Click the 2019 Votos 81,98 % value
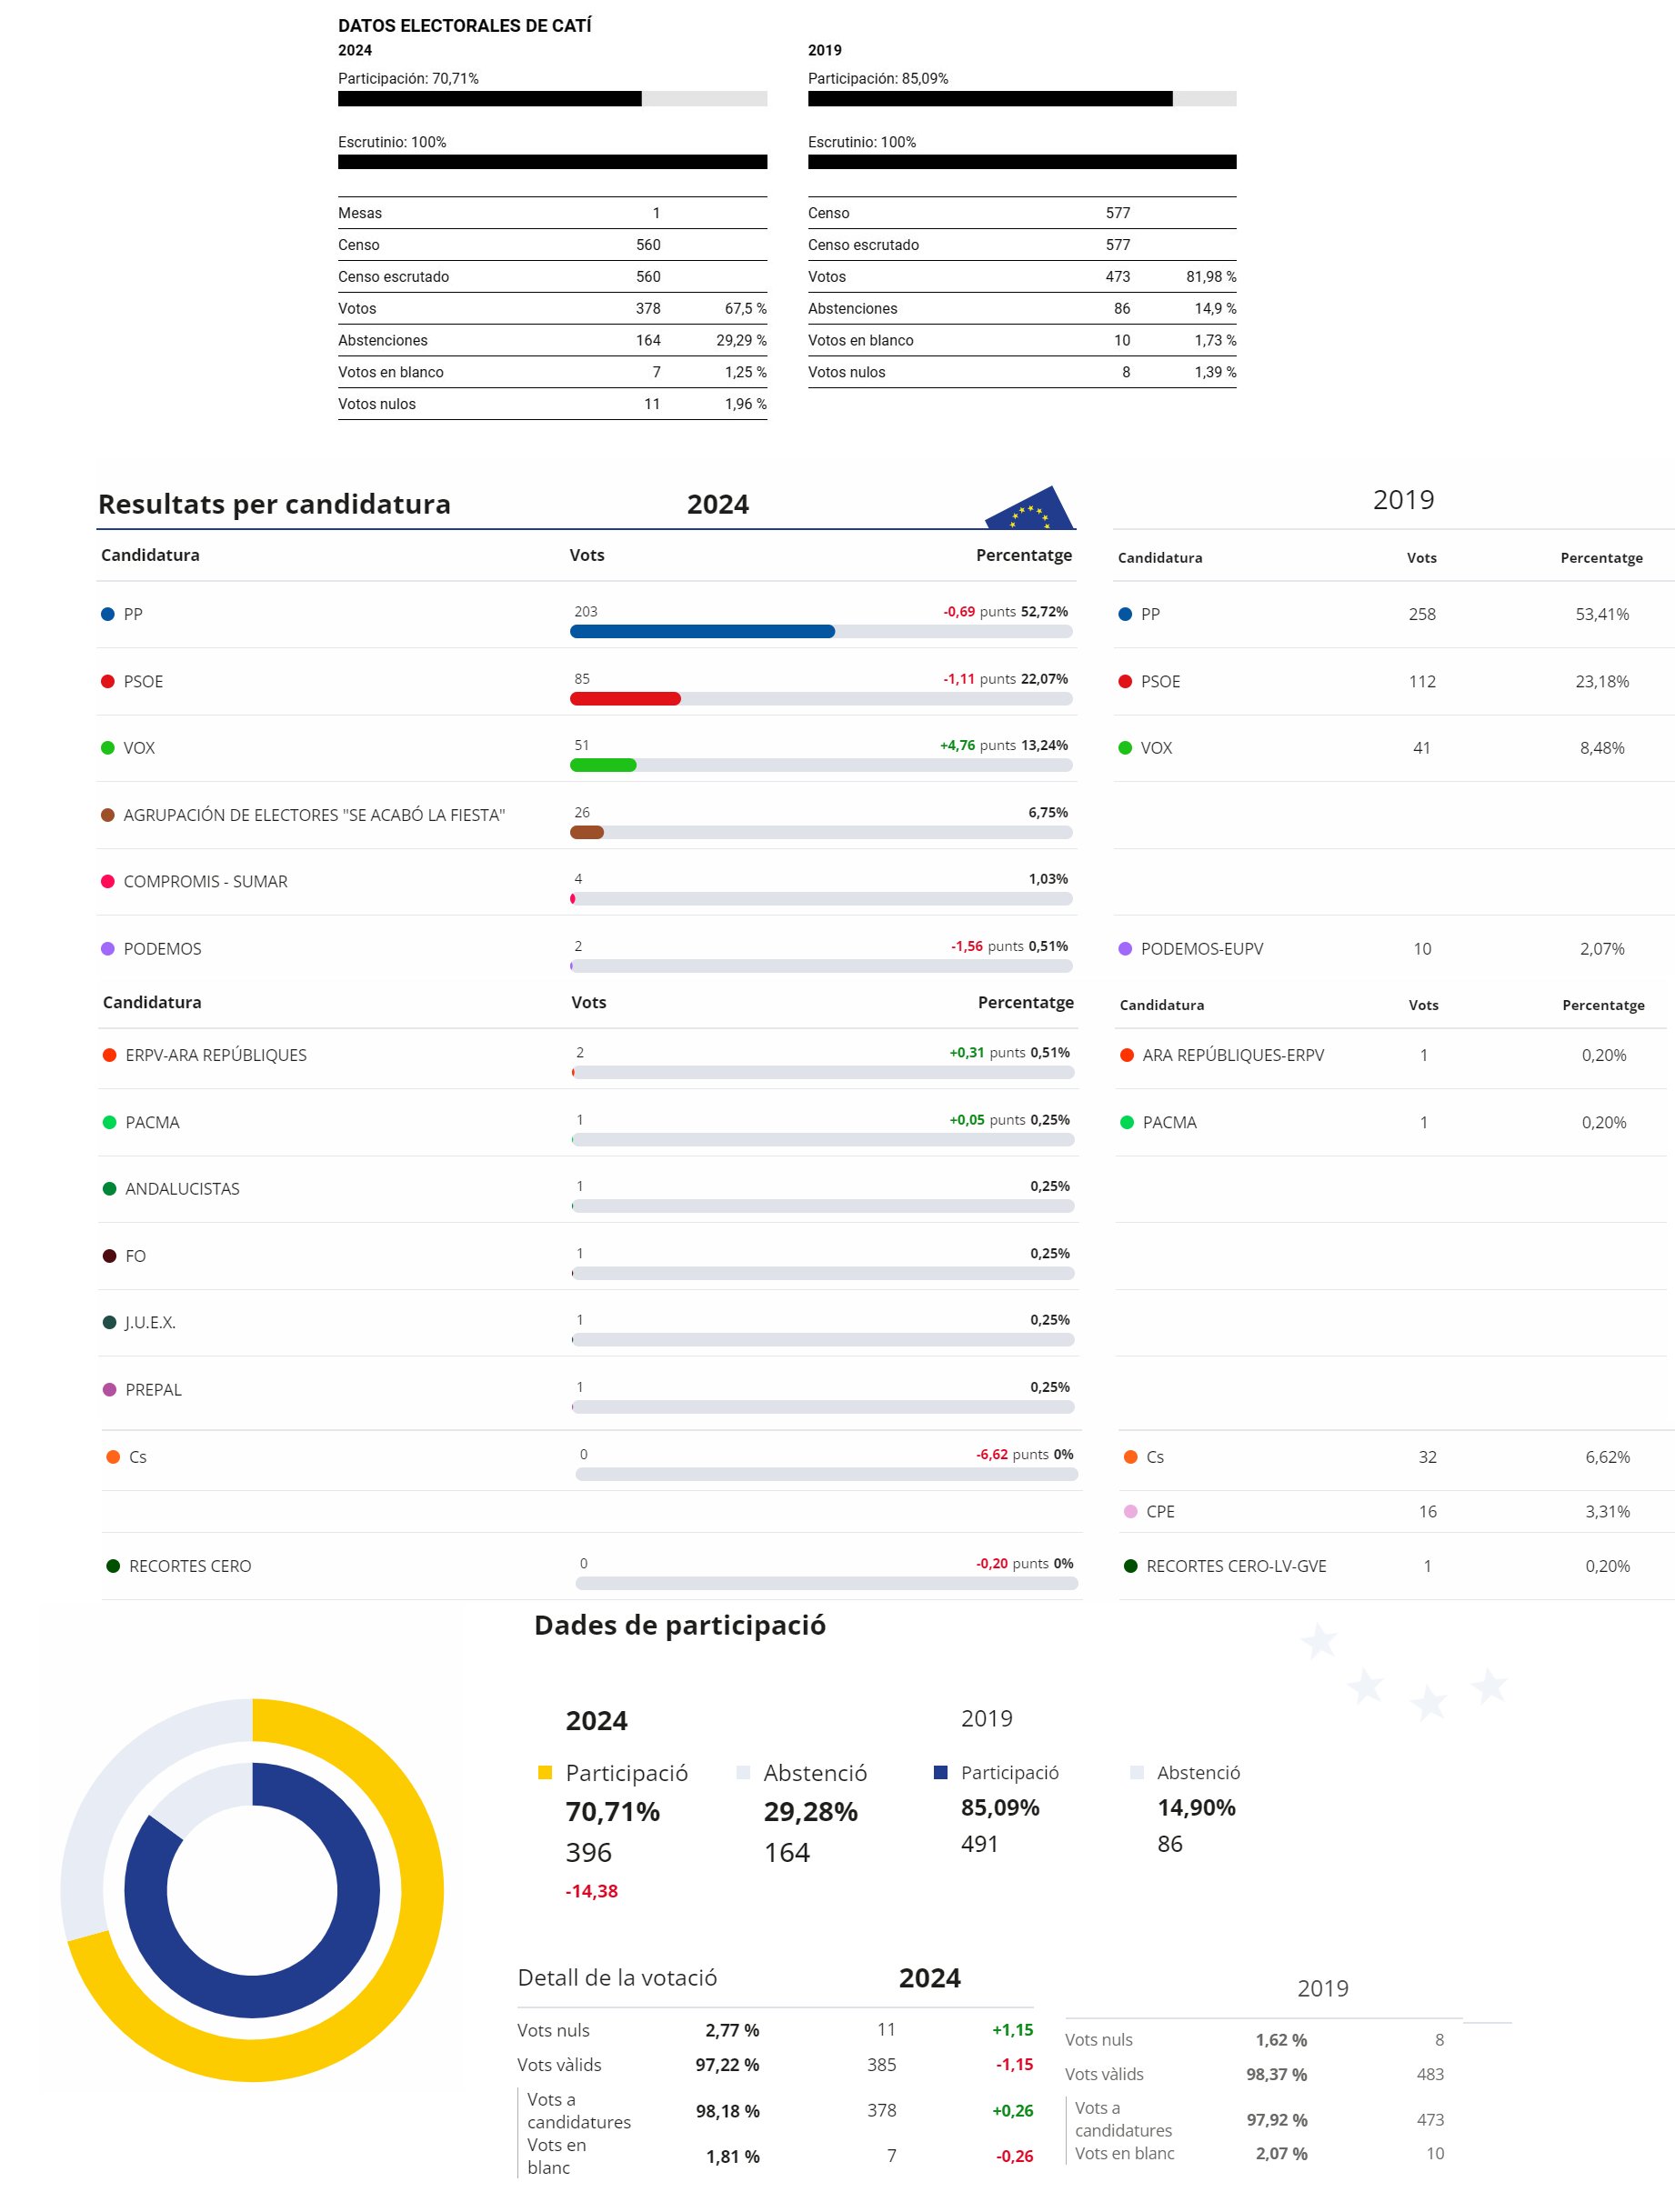This screenshot has width=1675, height=2212. (1211, 276)
